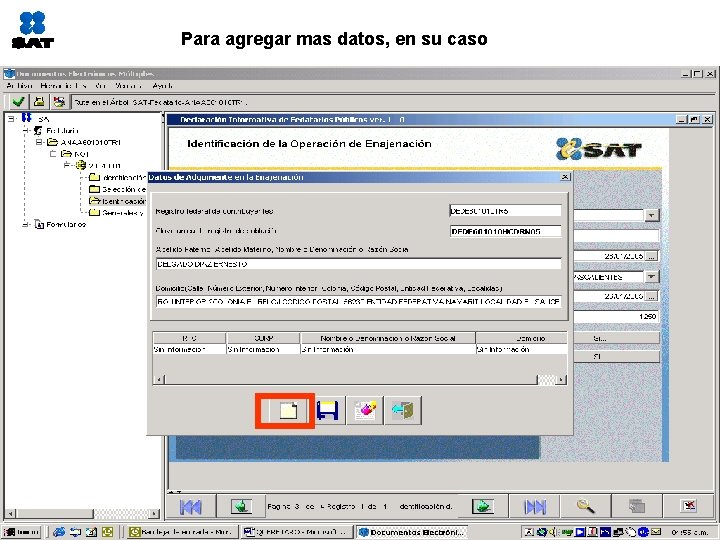720x540 pixels.
Task: Click the SAT root icon in tree
Action: [x=27, y=118]
